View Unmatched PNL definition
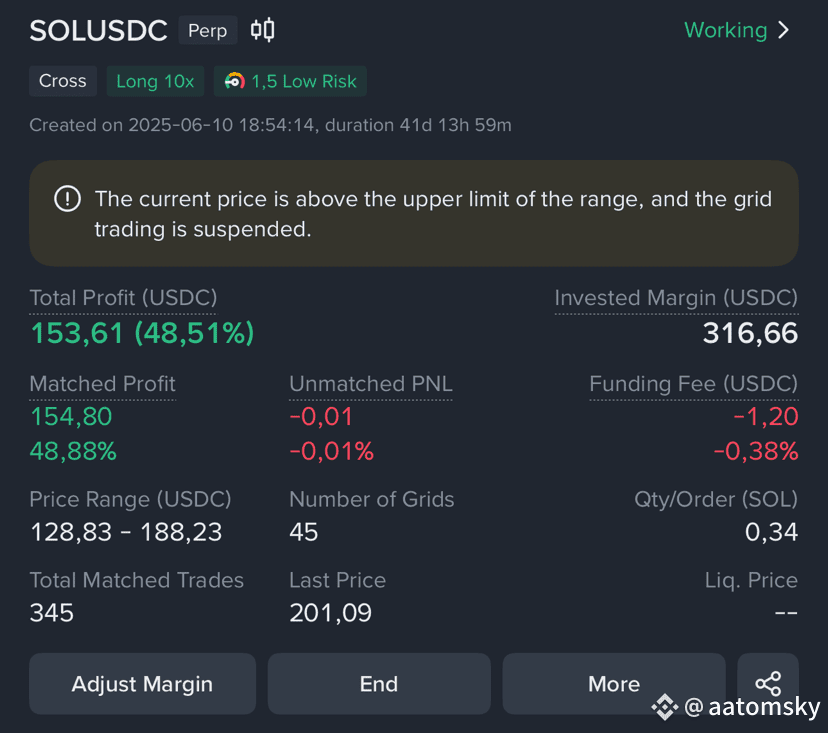This screenshot has width=828, height=733. point(371,384)
